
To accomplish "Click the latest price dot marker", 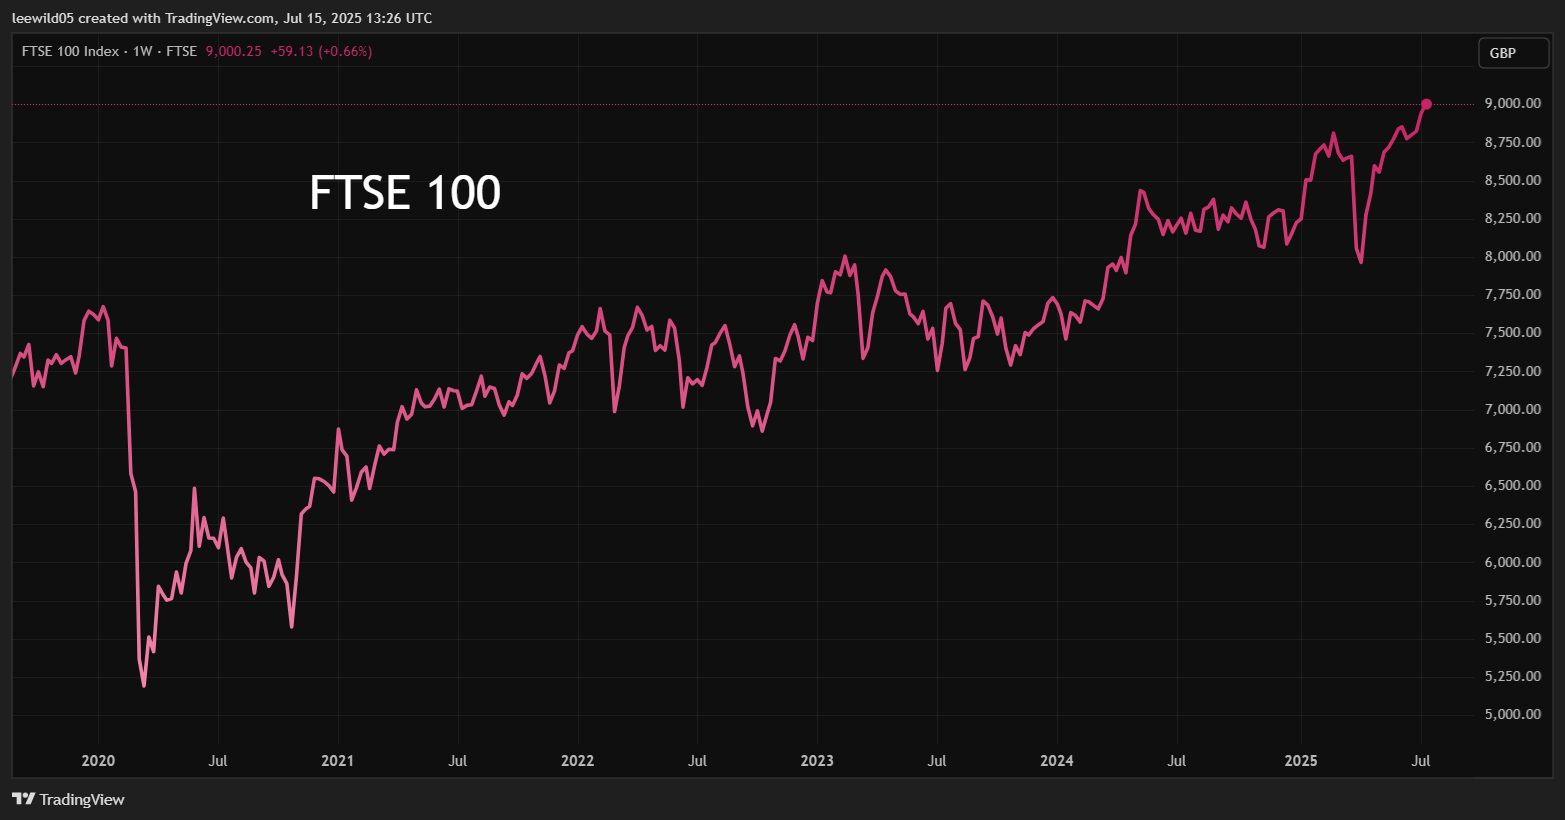I will [1426, 104].
